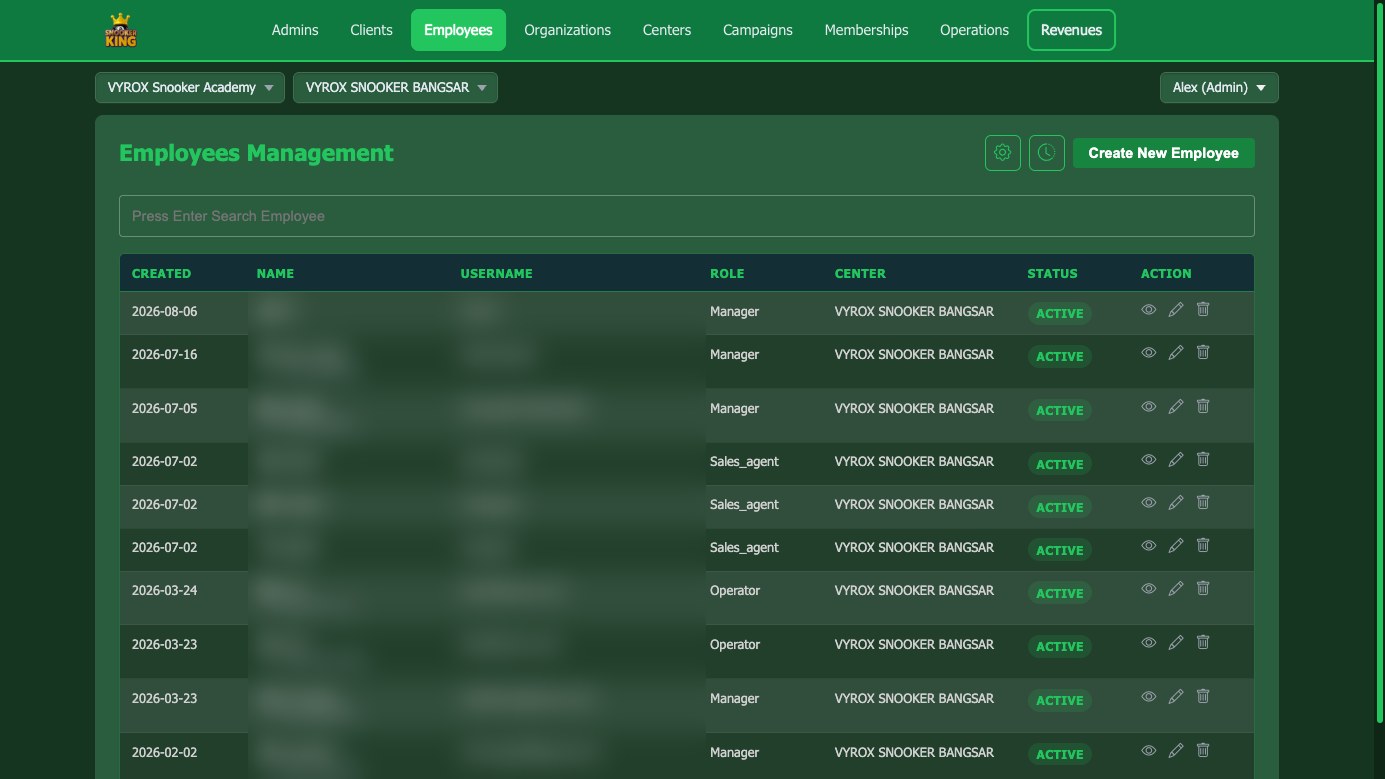
Task: Click ACTIVE badge in the 2026-02-02 row
Action: coord(1059,754)
